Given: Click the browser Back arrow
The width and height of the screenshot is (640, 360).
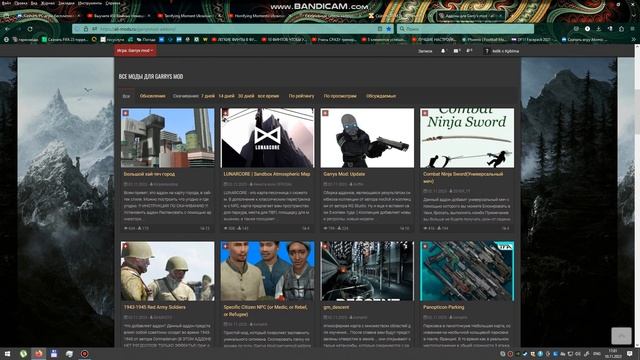Looking at the screenshot, I should click(7, 29).
